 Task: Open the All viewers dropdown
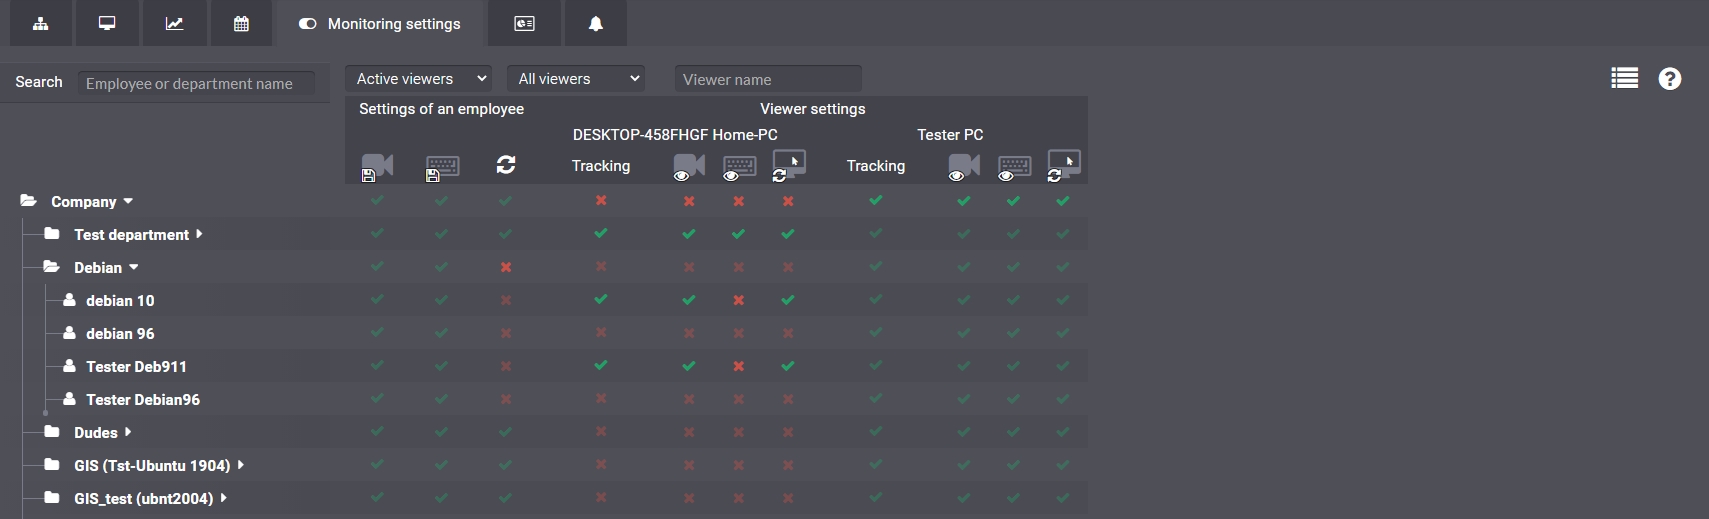pyautogui.click(x=577, y=79)
